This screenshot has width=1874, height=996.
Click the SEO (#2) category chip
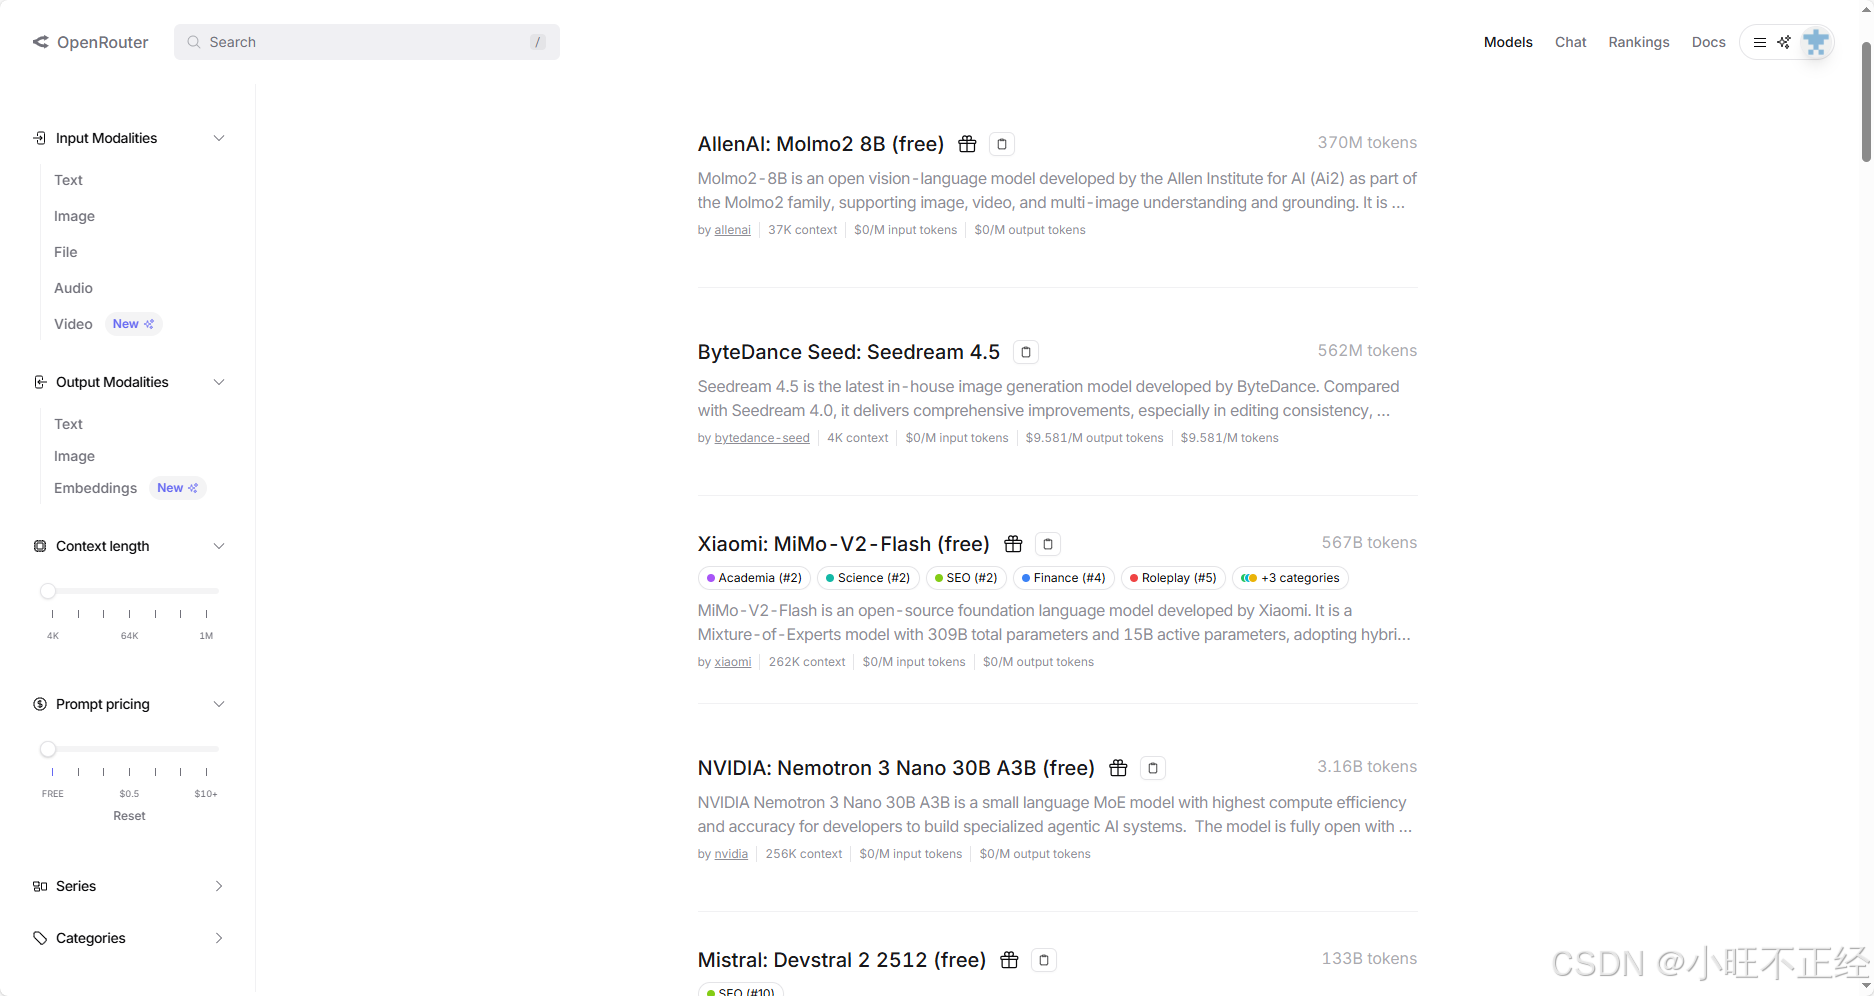(966, 578)
